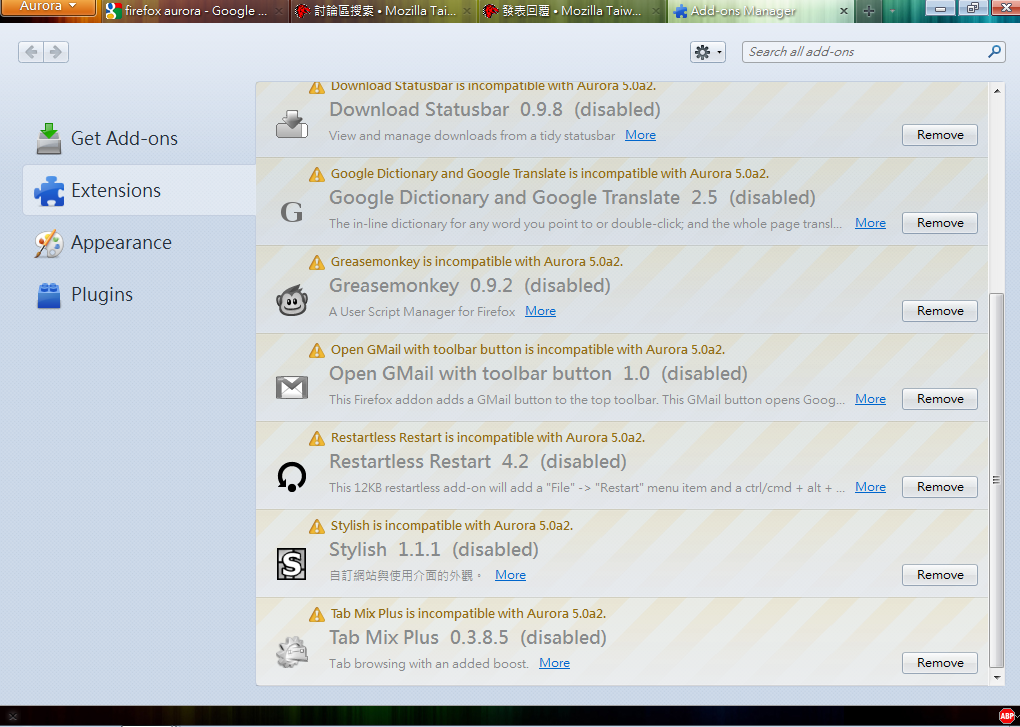1020x727 pixels.
Task: Switch to the 發表回覆 Mozilla Taiwan tab
Action: [x=572, y=11]
